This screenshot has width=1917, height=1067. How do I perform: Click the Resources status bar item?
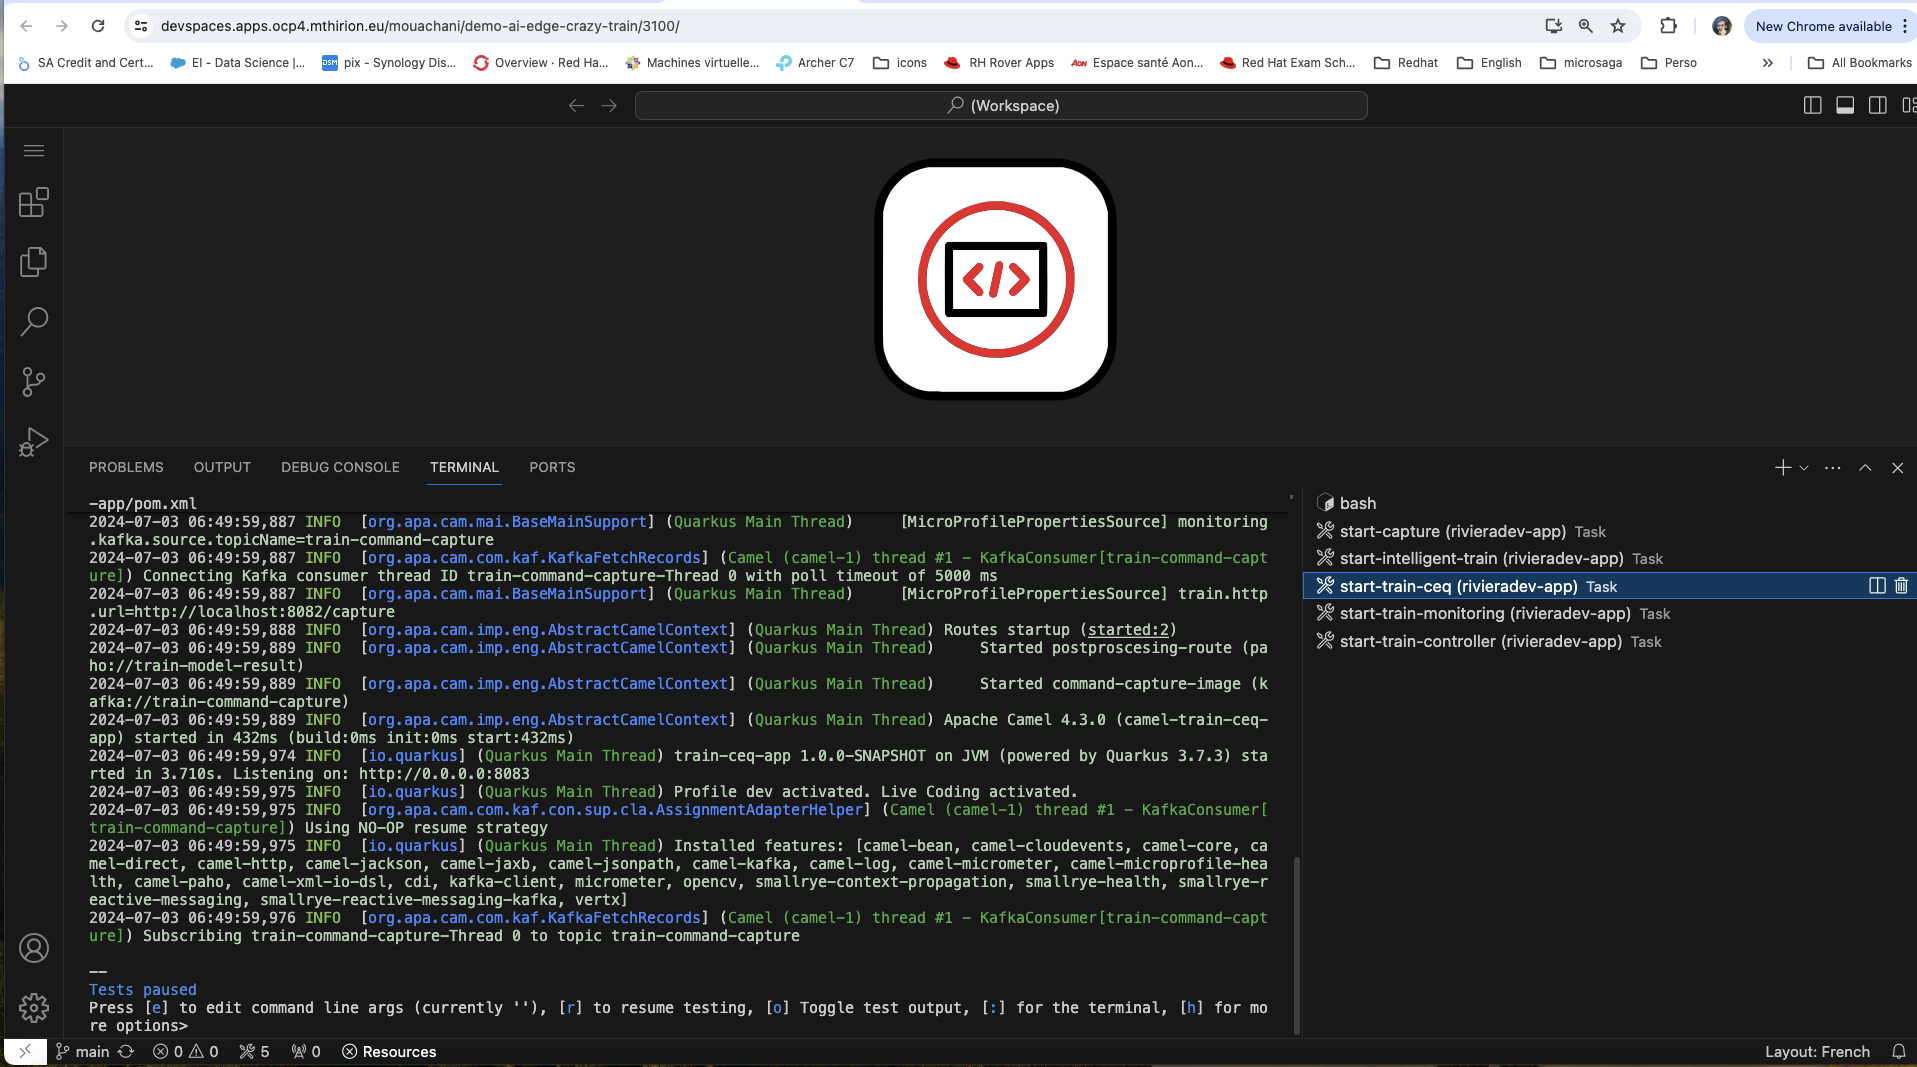tap(389, 1051)
